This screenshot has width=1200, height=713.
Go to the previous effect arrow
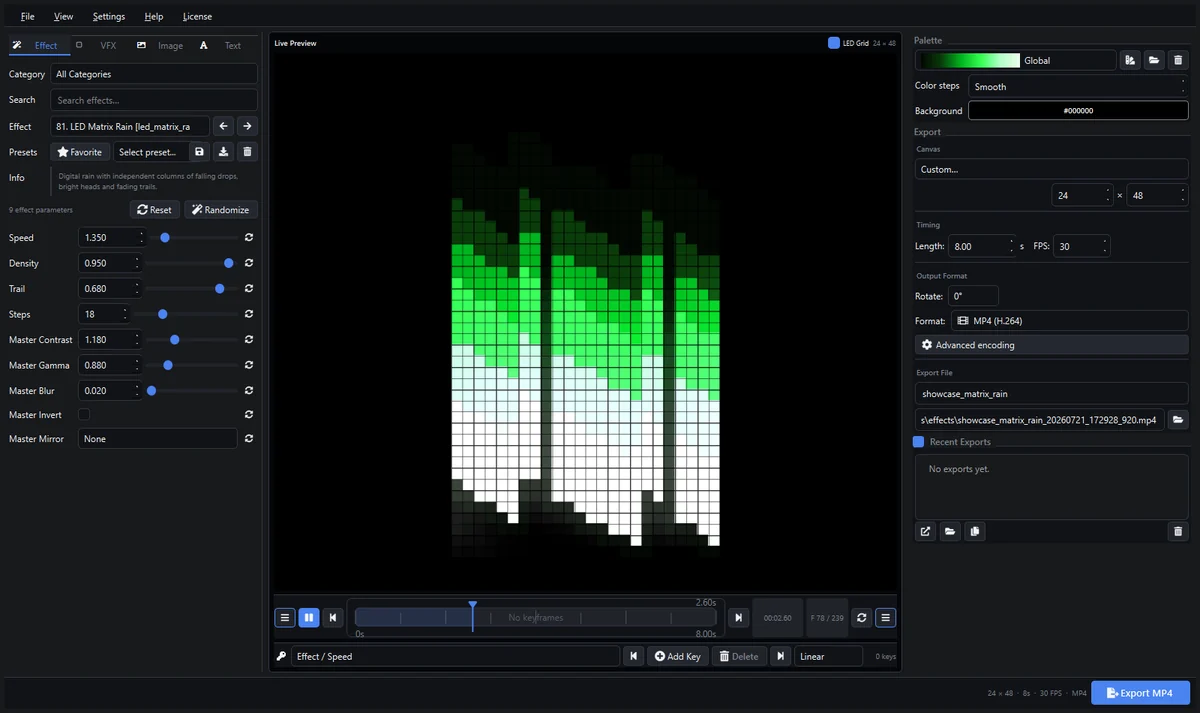(x=224, y=126)
